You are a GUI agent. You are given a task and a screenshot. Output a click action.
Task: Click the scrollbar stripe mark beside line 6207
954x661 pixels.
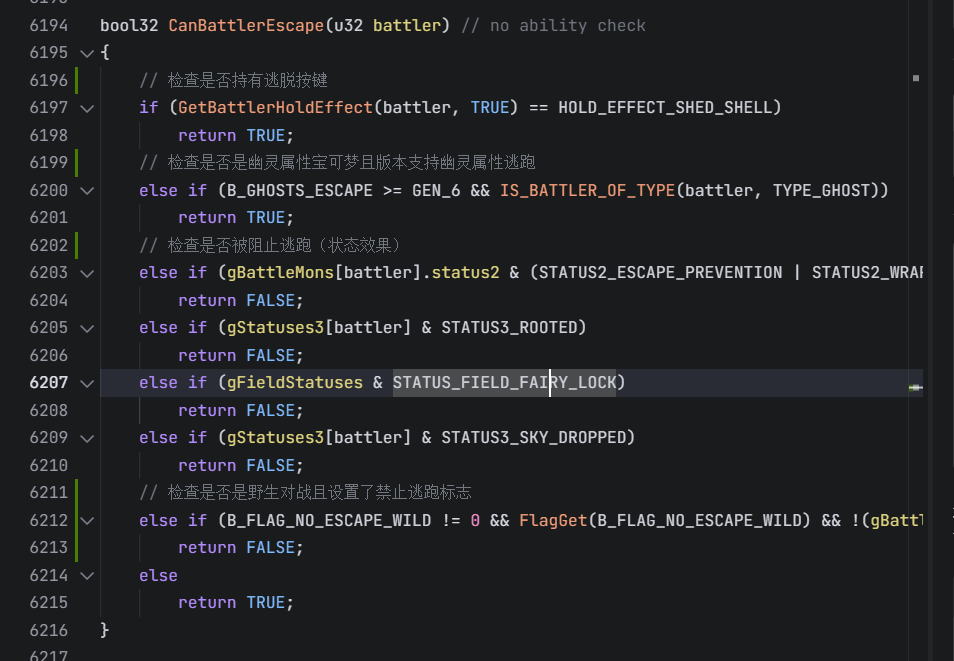[x=914, y=386]
